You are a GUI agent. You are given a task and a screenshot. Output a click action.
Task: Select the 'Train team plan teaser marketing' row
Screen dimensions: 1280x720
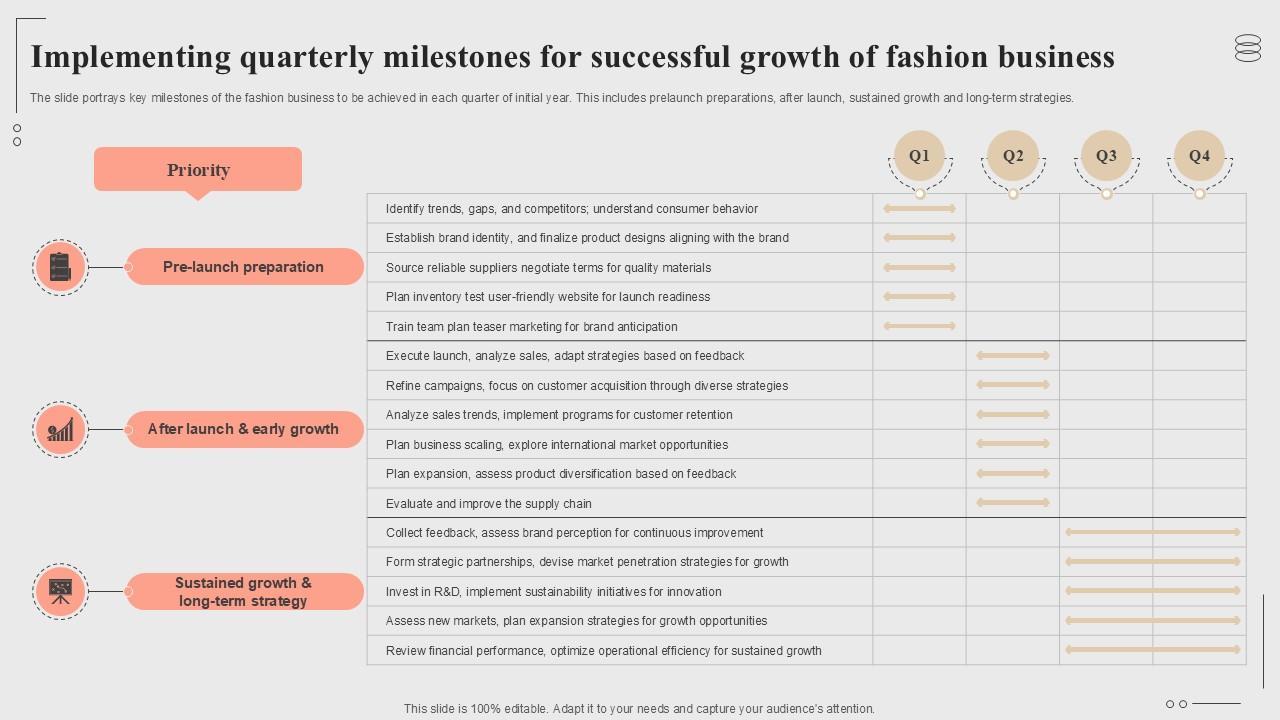click(x=532, y=327)
